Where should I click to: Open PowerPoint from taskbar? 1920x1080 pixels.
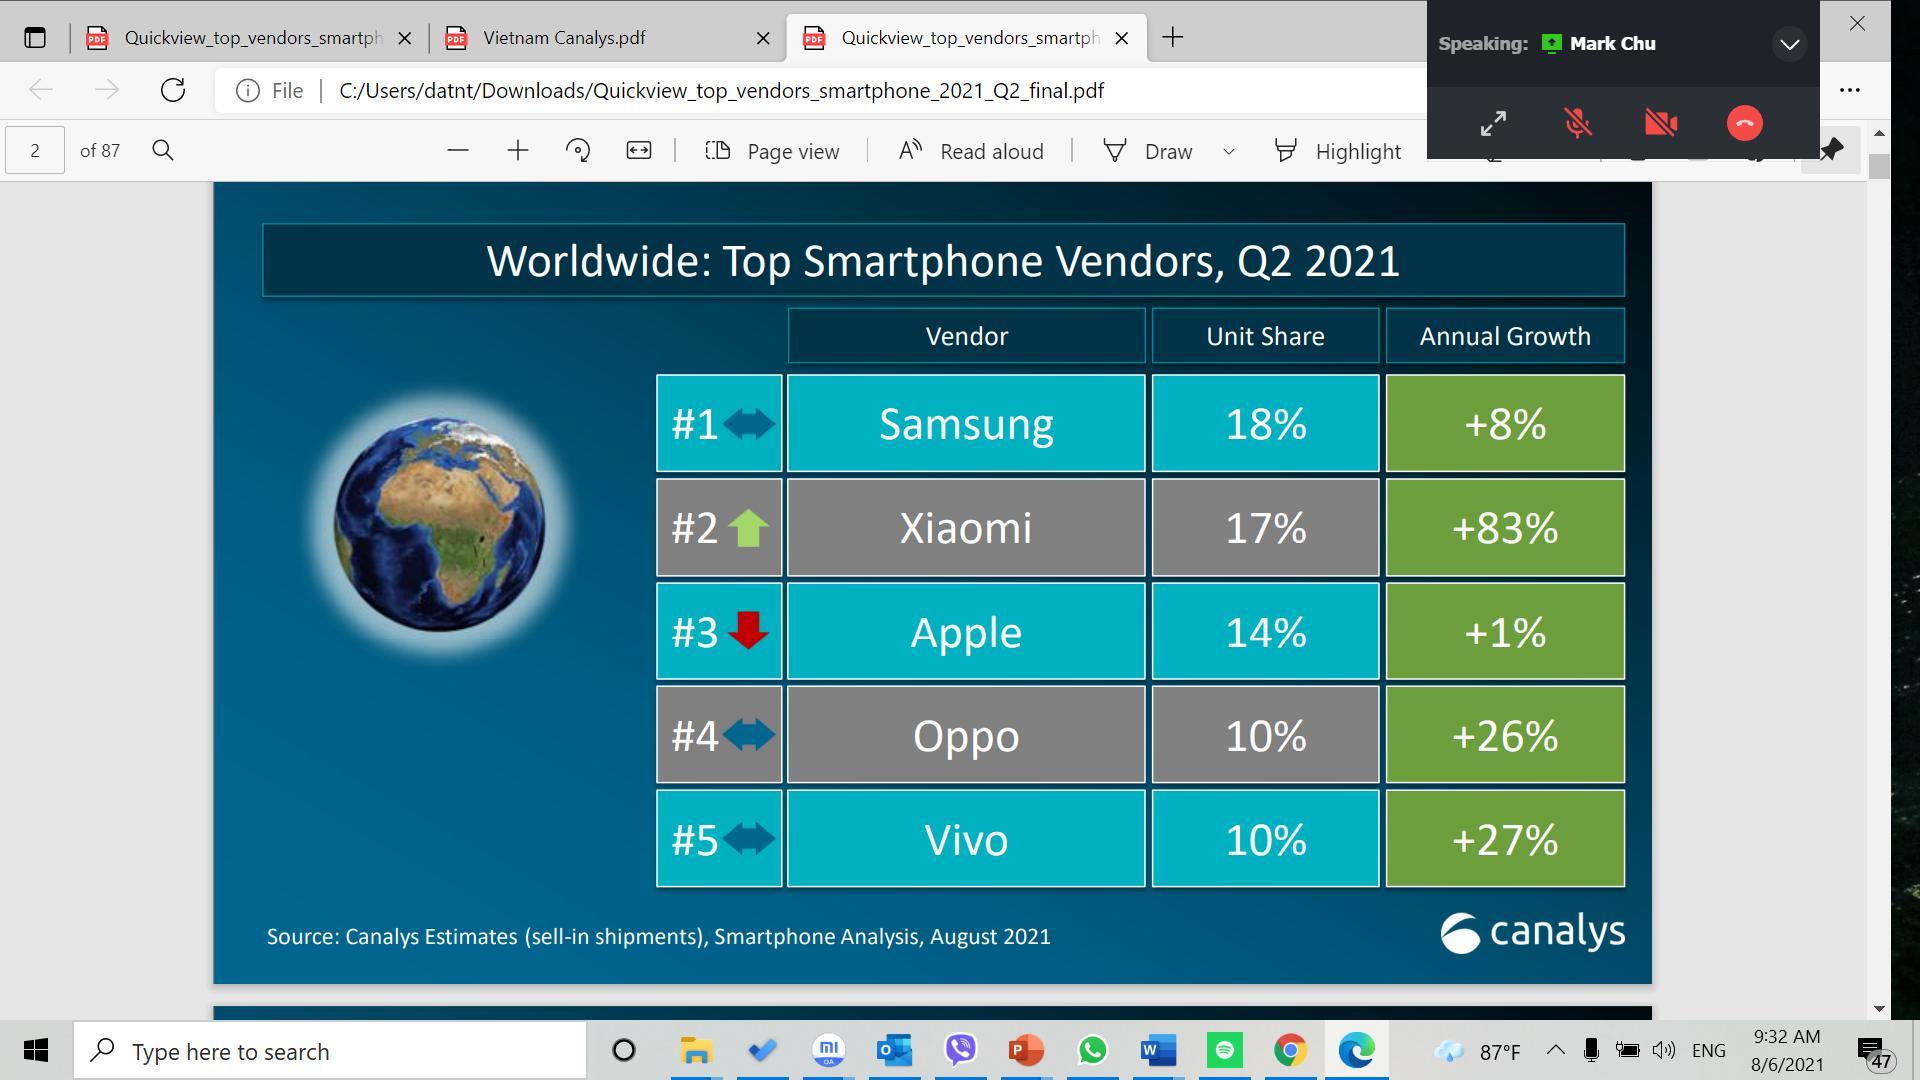point(1026,1051)
